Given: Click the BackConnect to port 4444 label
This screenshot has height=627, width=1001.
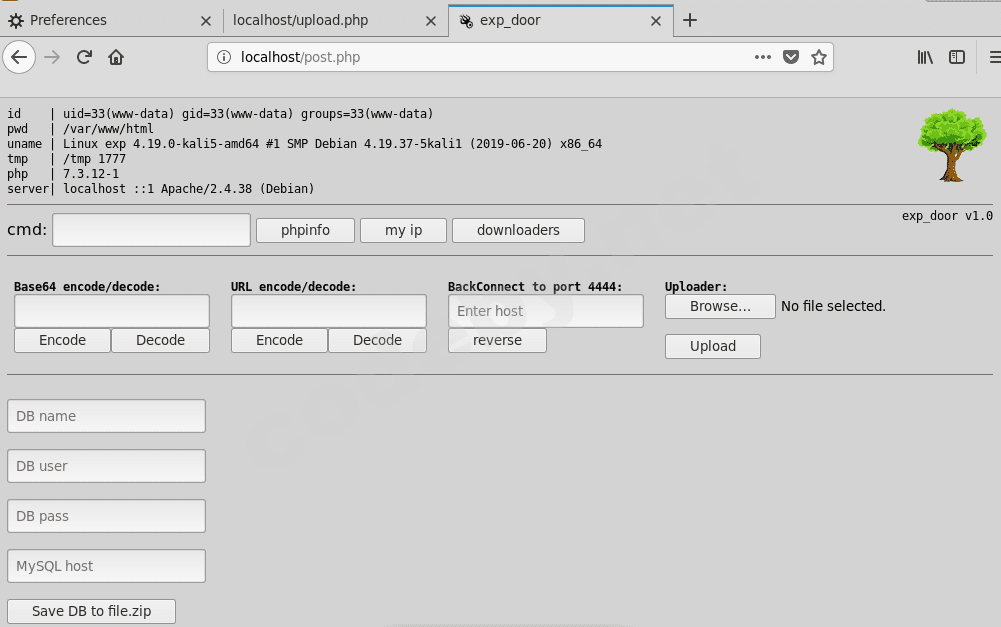Looking at the screenshot, I should tap(535, 287).
